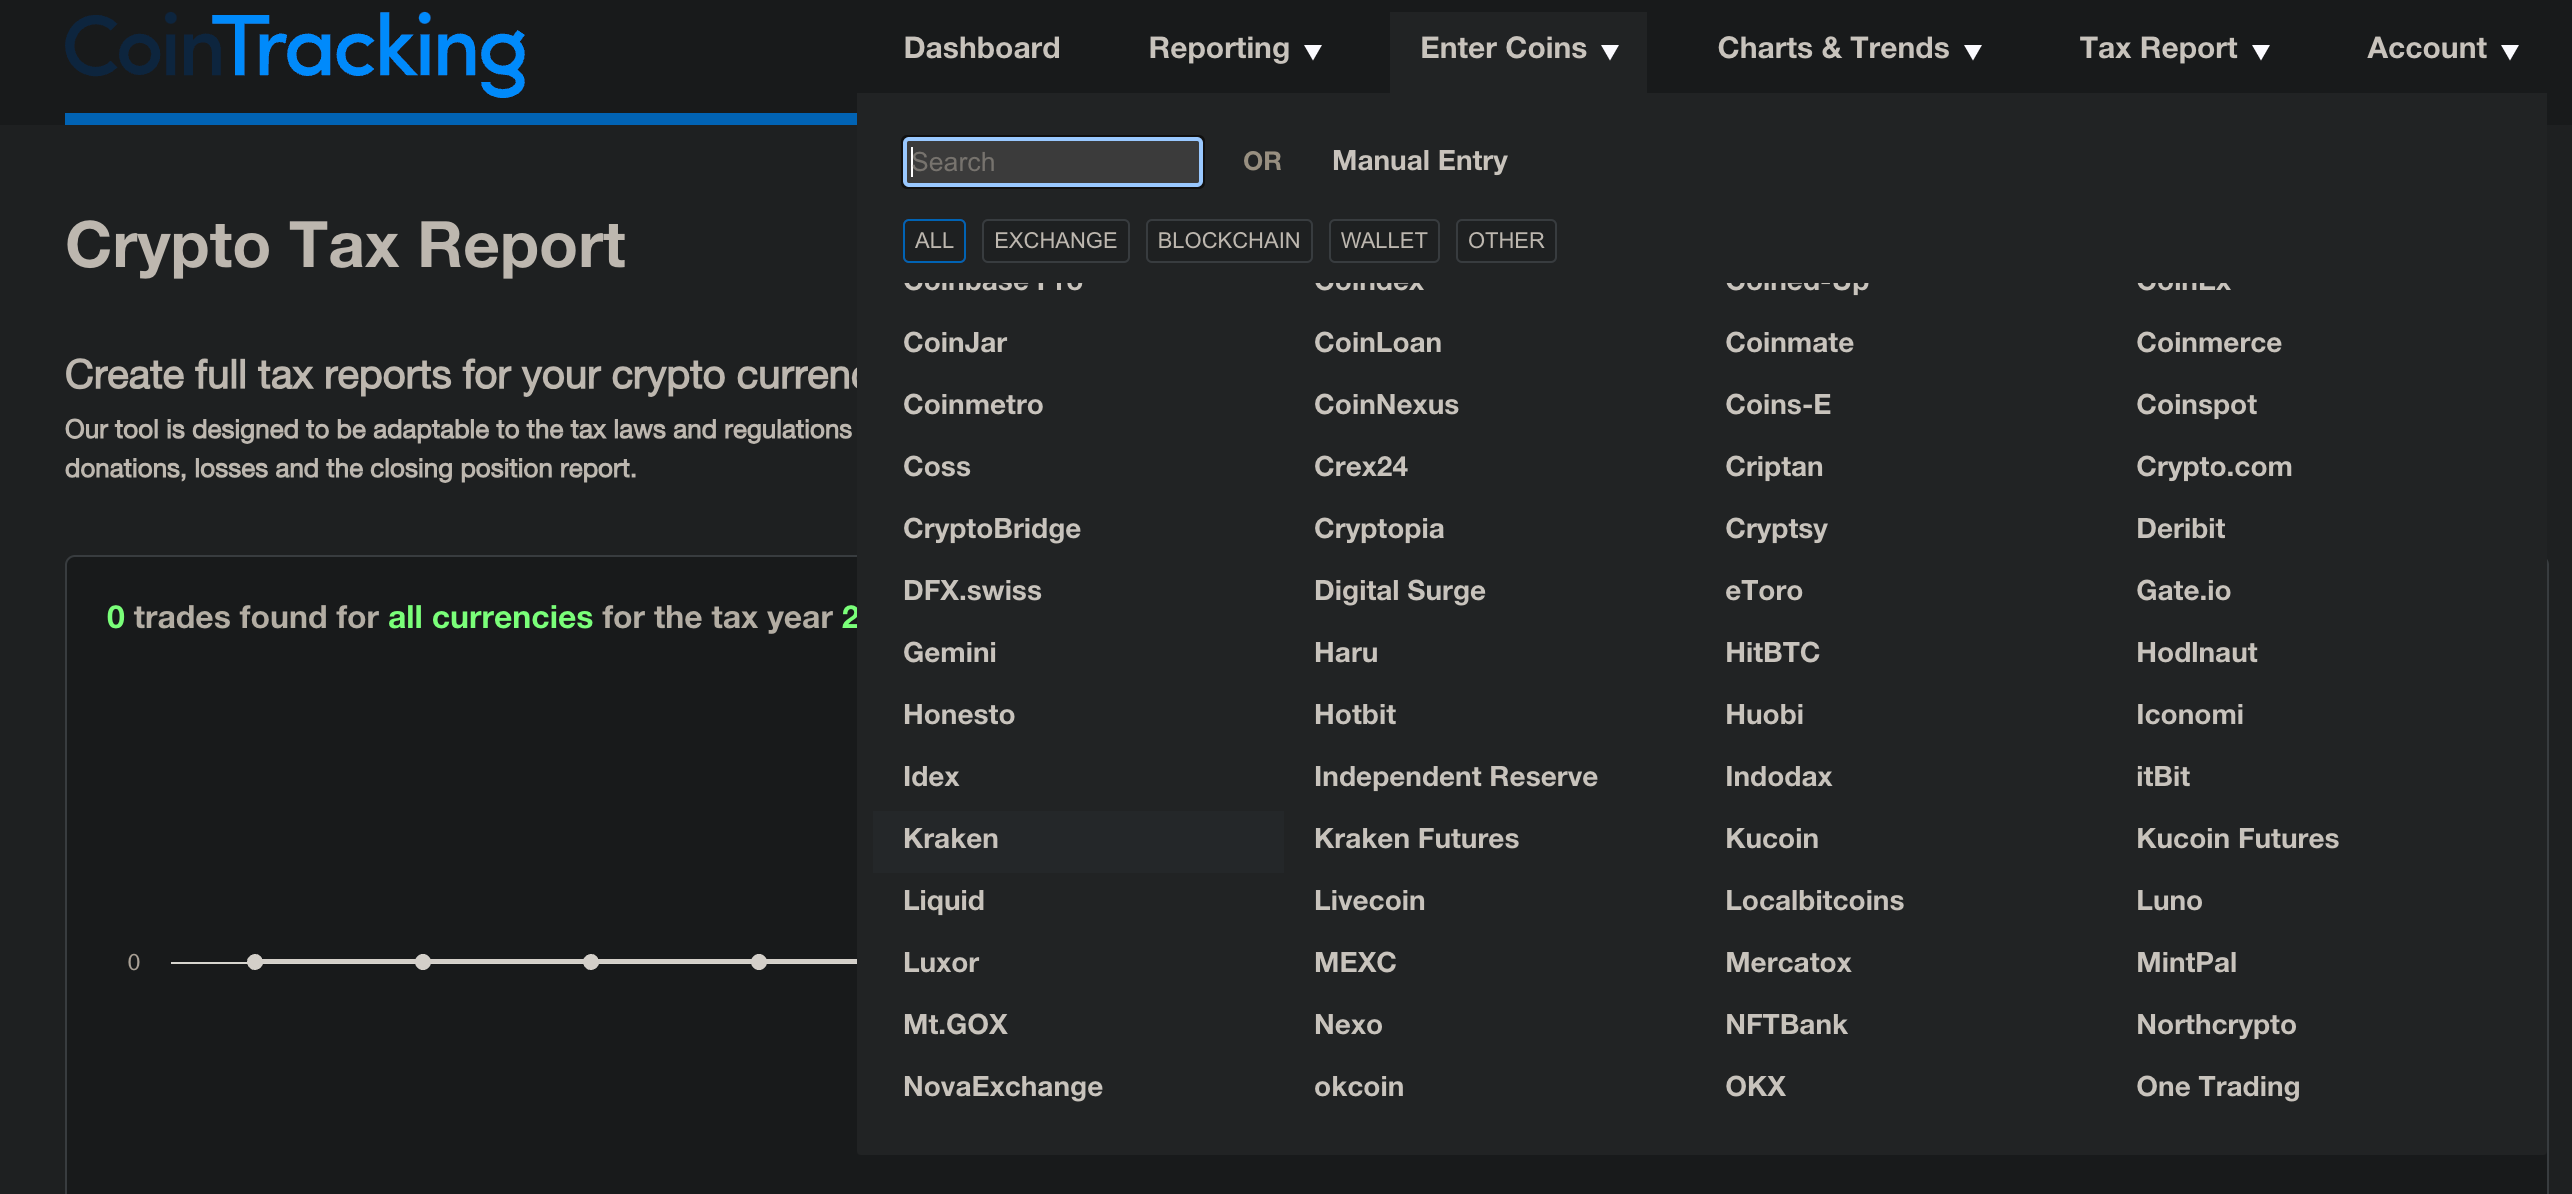Image resolution: width=2572 pixels, height=1194 pixels.
Task: Click the first chart data point
Action: coord(255,962)
